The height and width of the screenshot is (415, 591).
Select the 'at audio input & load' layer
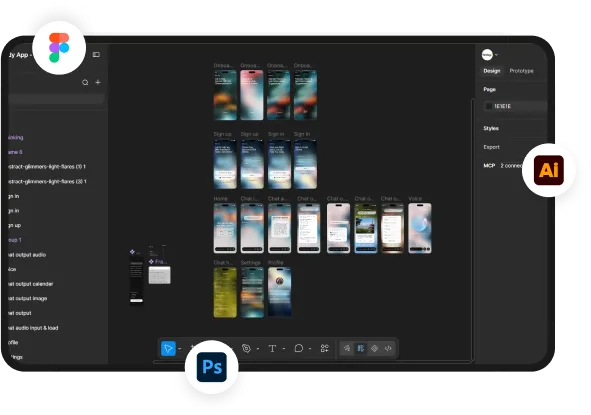pos(33,328)
